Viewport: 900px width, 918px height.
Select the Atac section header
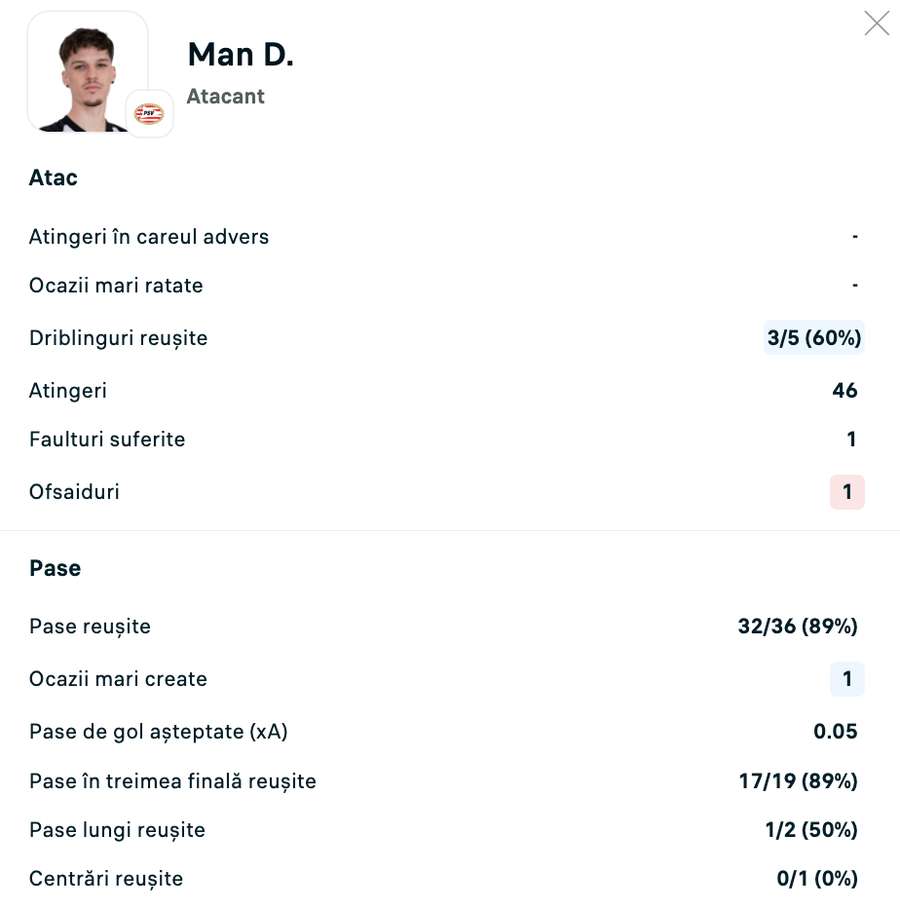pos(53,178)
